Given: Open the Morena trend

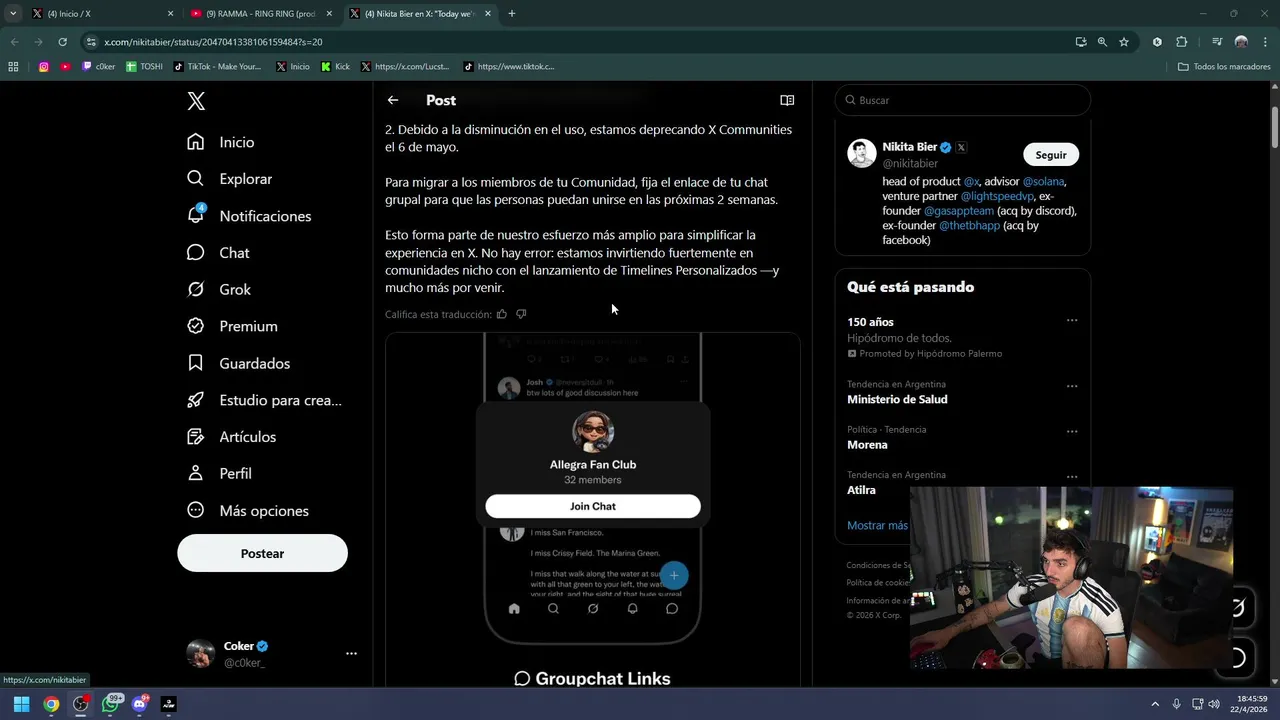Looking at the screenshot, I should pyautogui.click(x=867, y=444).
